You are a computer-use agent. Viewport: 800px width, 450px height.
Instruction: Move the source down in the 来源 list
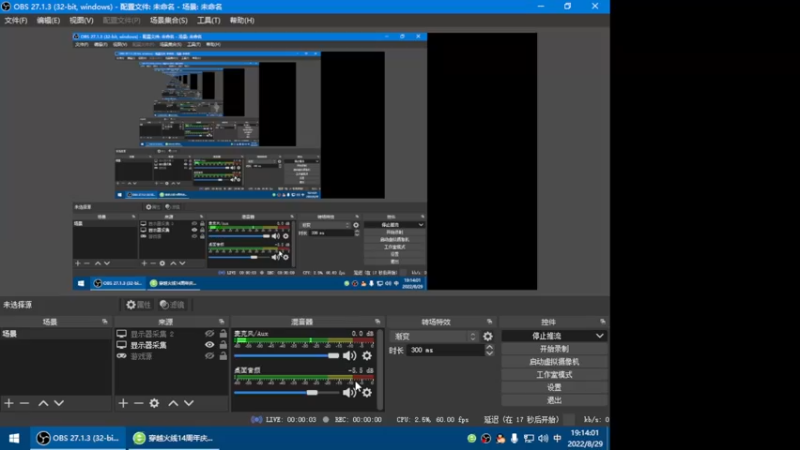(x=189, y=403)
